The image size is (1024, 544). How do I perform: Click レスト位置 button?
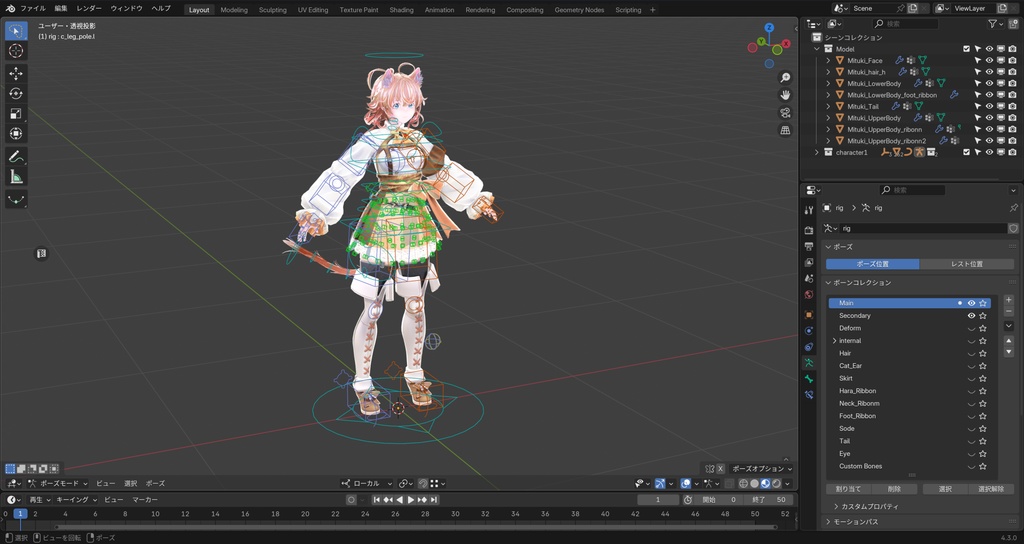point(966,264)
